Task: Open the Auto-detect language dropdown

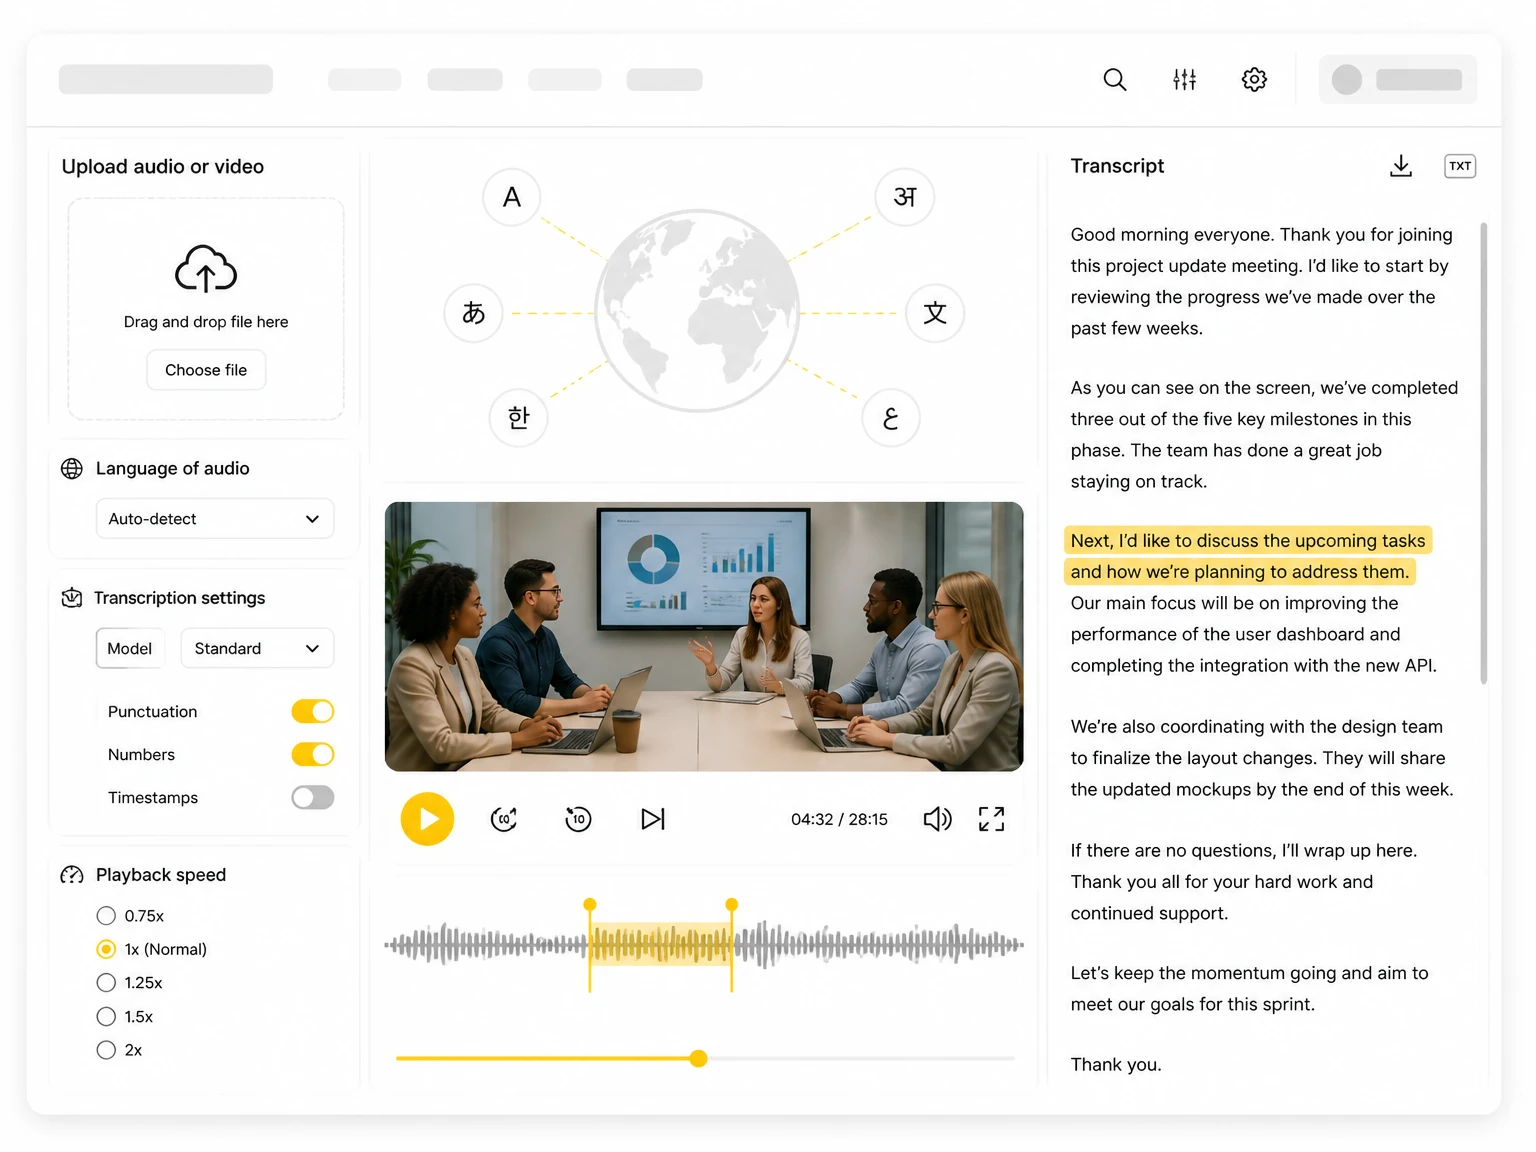Action: click(x=215, y=519)
